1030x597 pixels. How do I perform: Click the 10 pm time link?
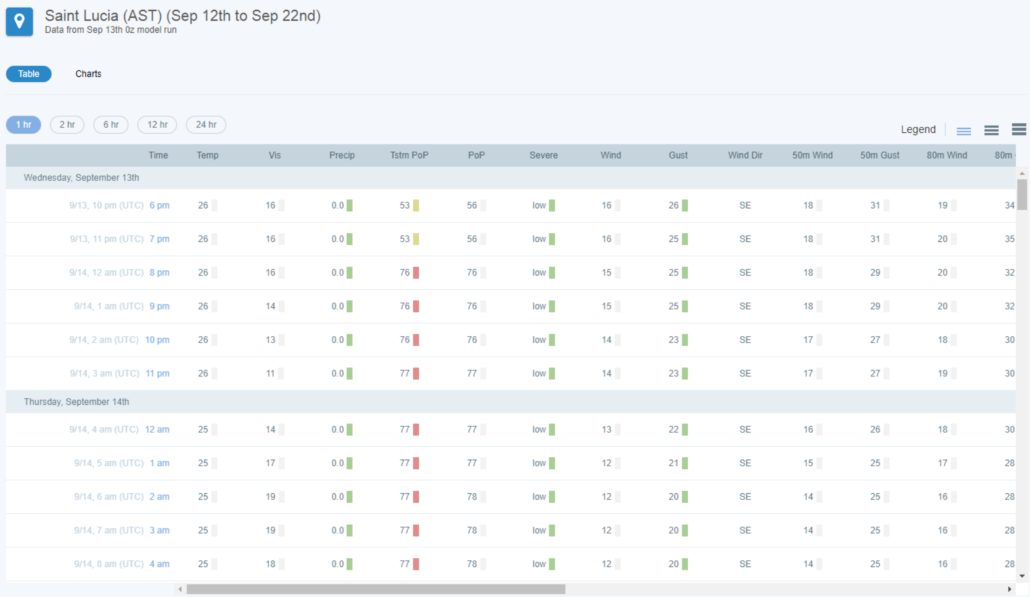157,340
